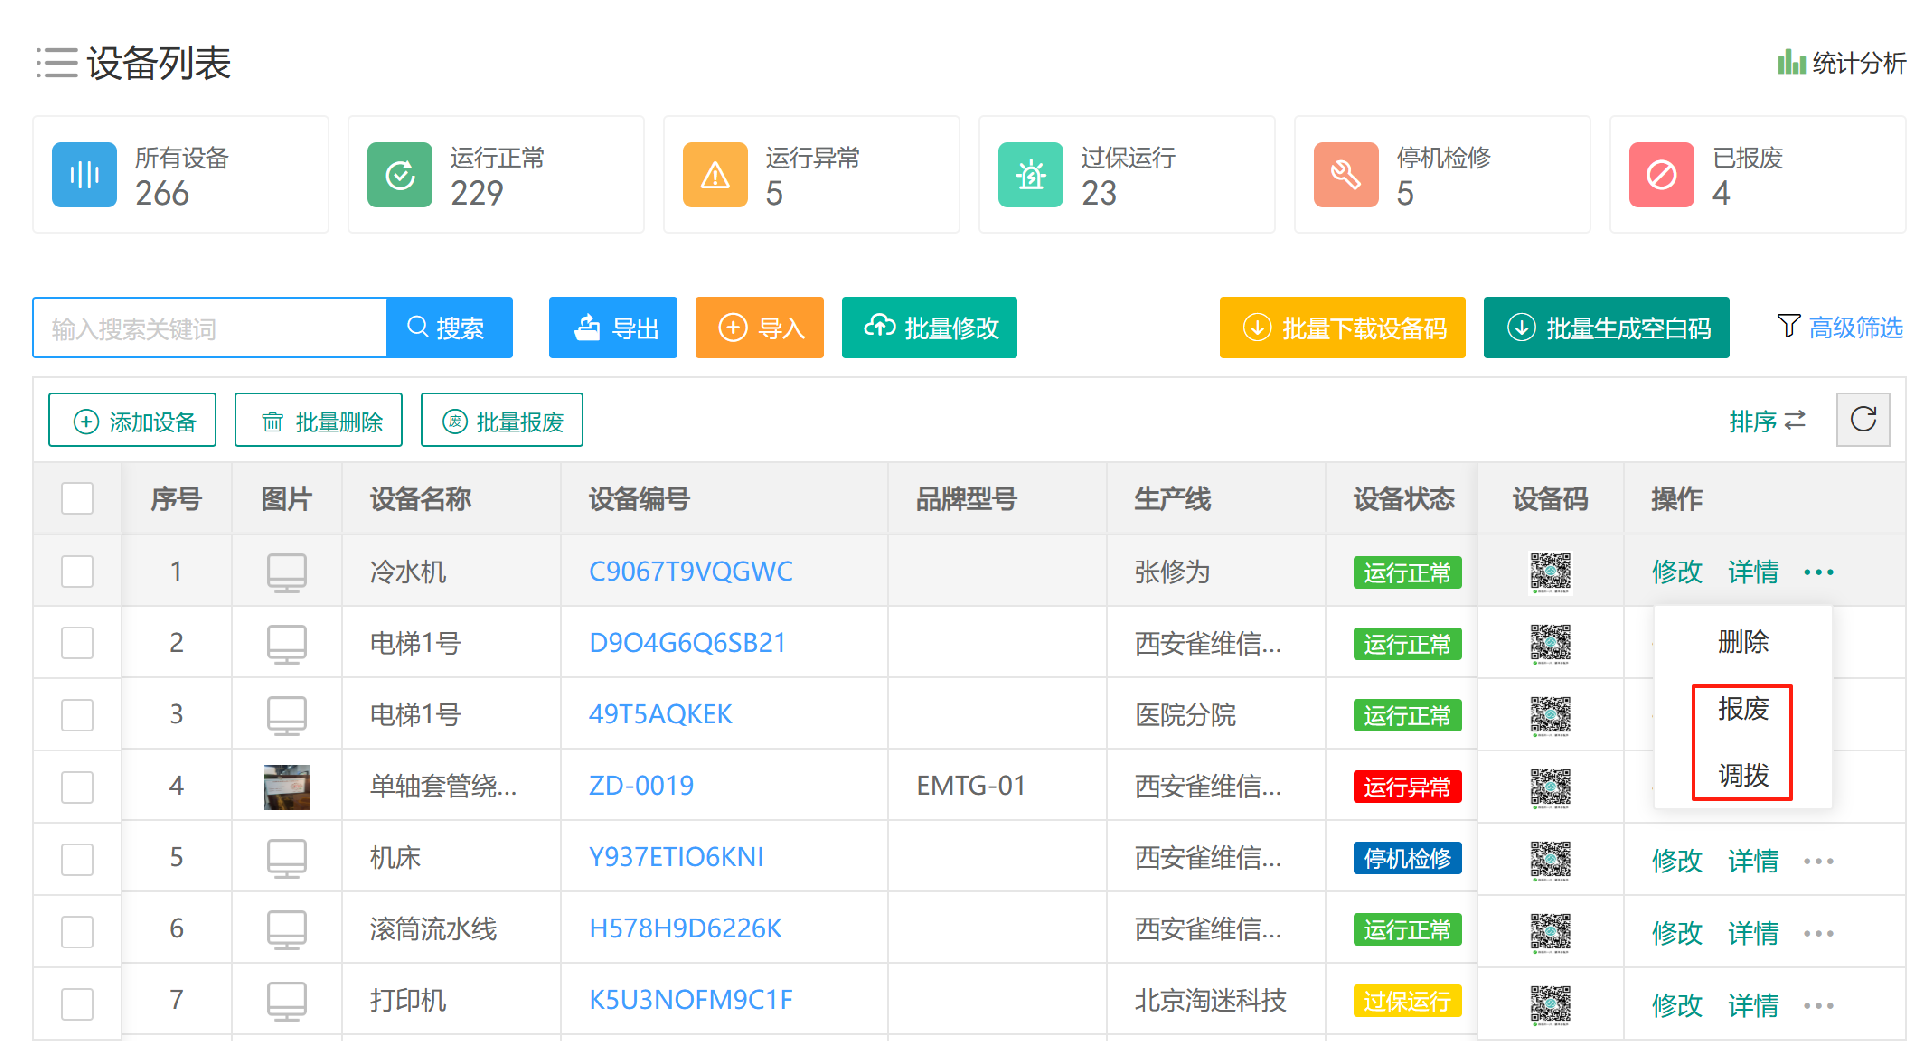Click the 批量修改 batch modify icon button
The height and width of the screenshot is (1041, 1920).
(880, 327)
